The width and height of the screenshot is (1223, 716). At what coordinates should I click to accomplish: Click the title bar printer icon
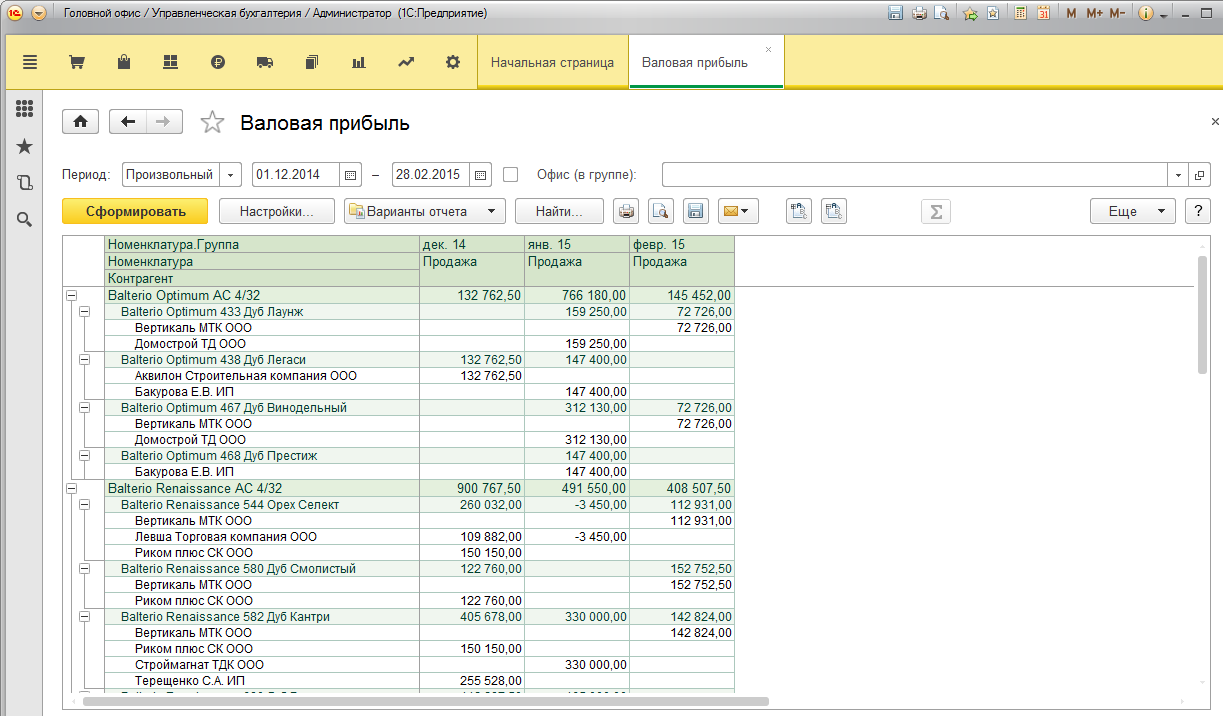(x=918, y=14)
